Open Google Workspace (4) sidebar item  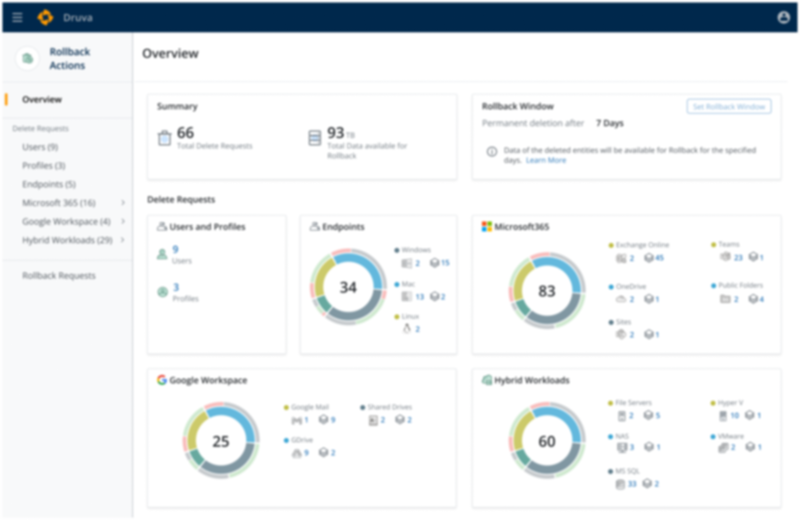pos(66,221)
